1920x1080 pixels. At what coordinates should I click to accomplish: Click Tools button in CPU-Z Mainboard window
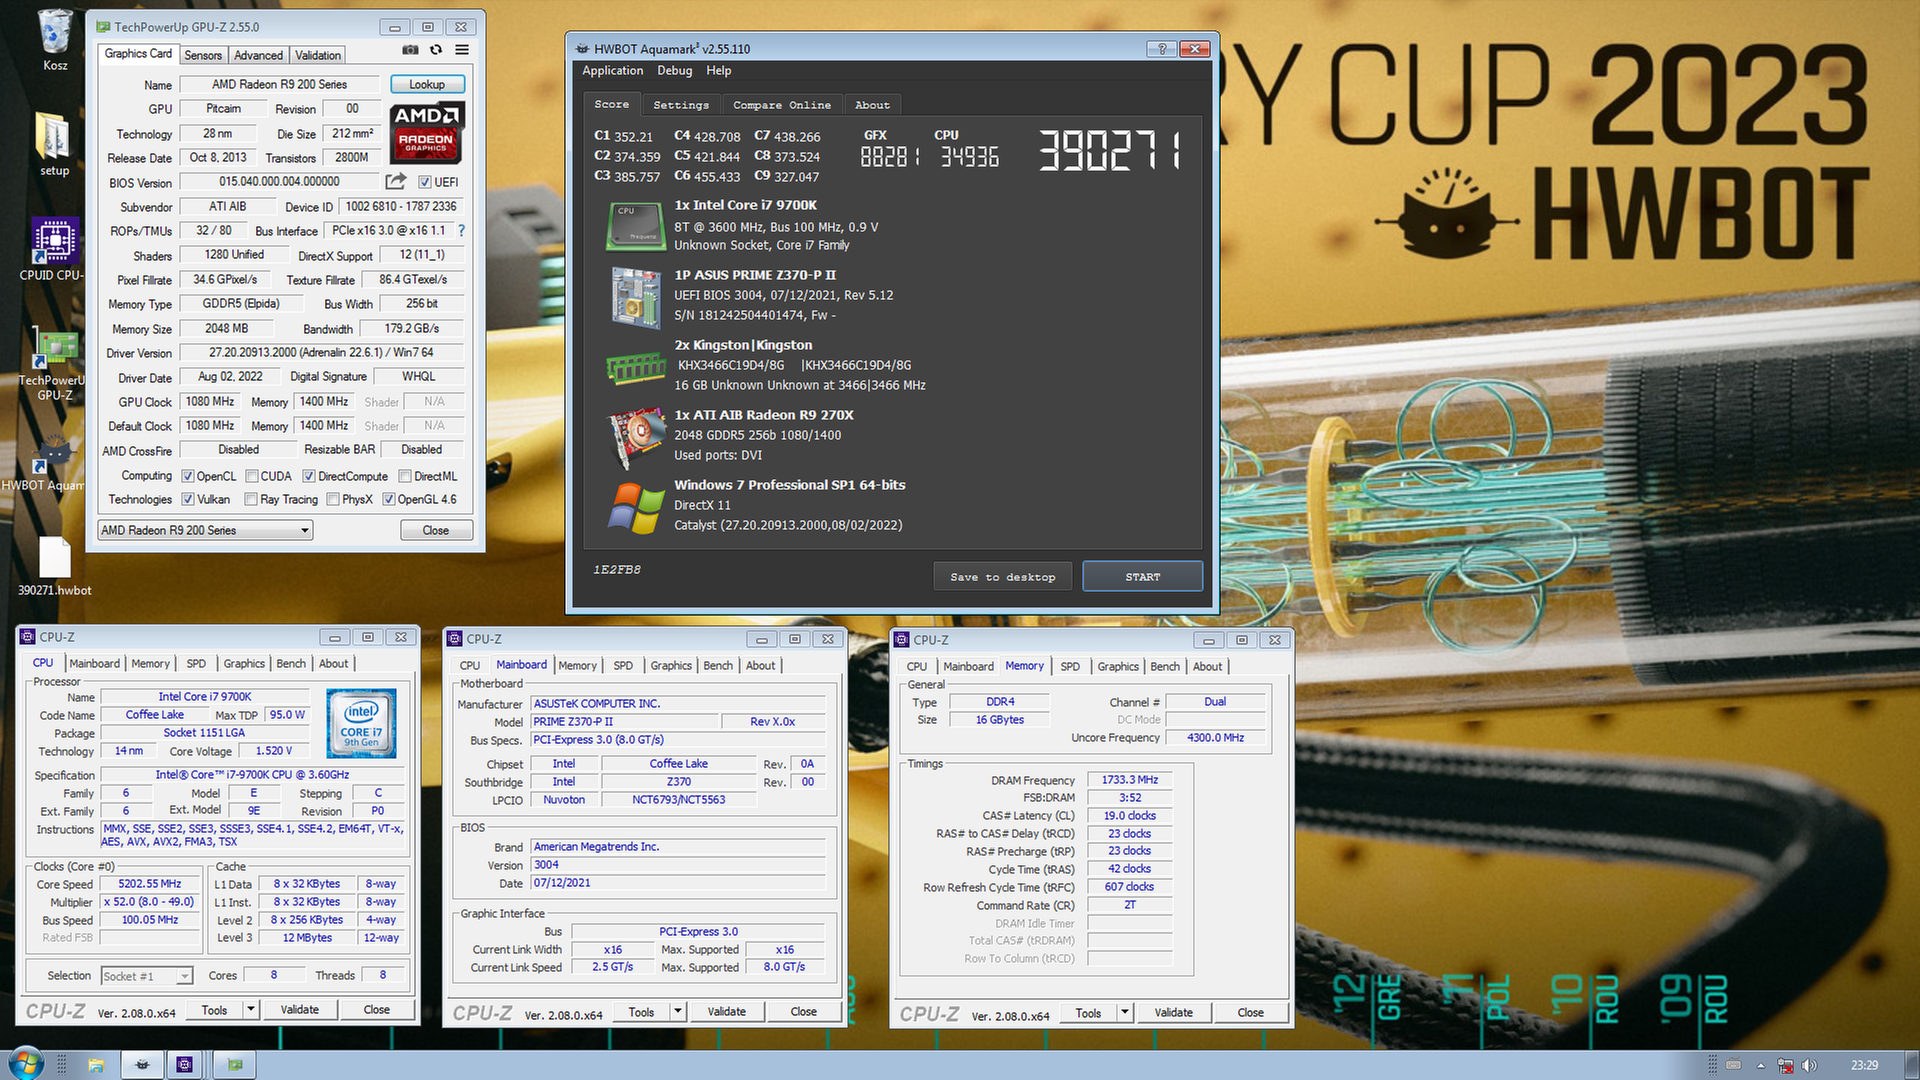(x=642, y=1012)
